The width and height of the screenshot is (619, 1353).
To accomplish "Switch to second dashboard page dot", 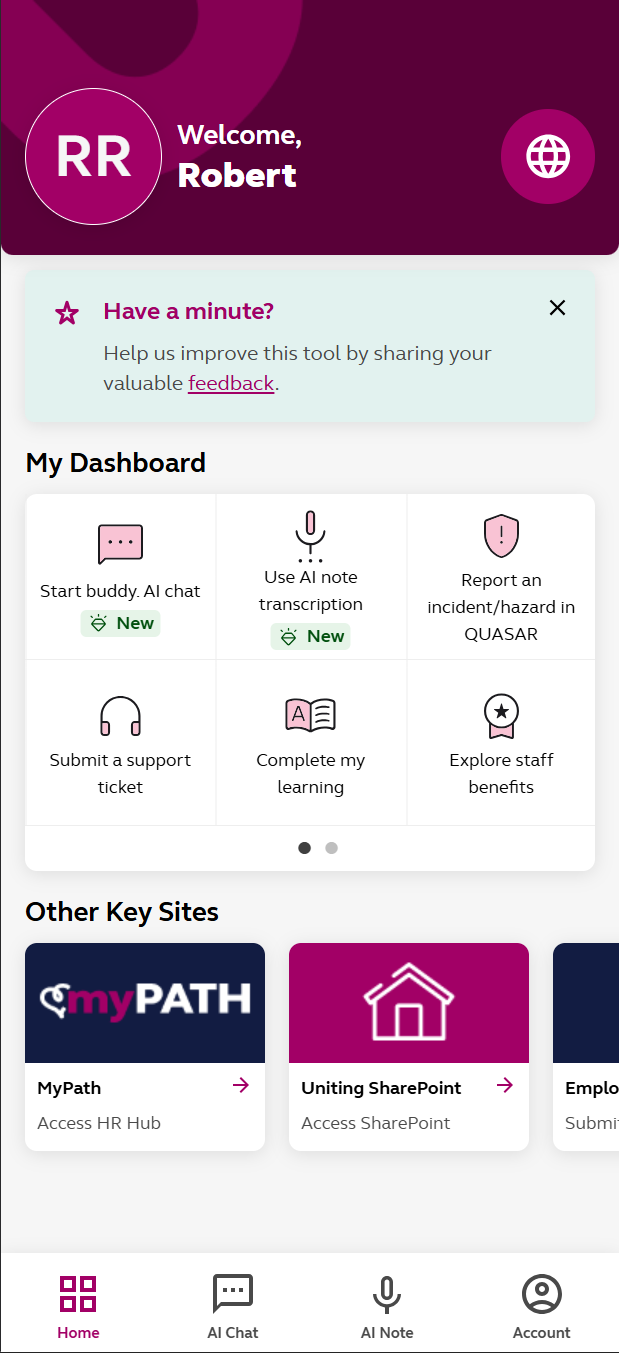I will tap(332, 848).
